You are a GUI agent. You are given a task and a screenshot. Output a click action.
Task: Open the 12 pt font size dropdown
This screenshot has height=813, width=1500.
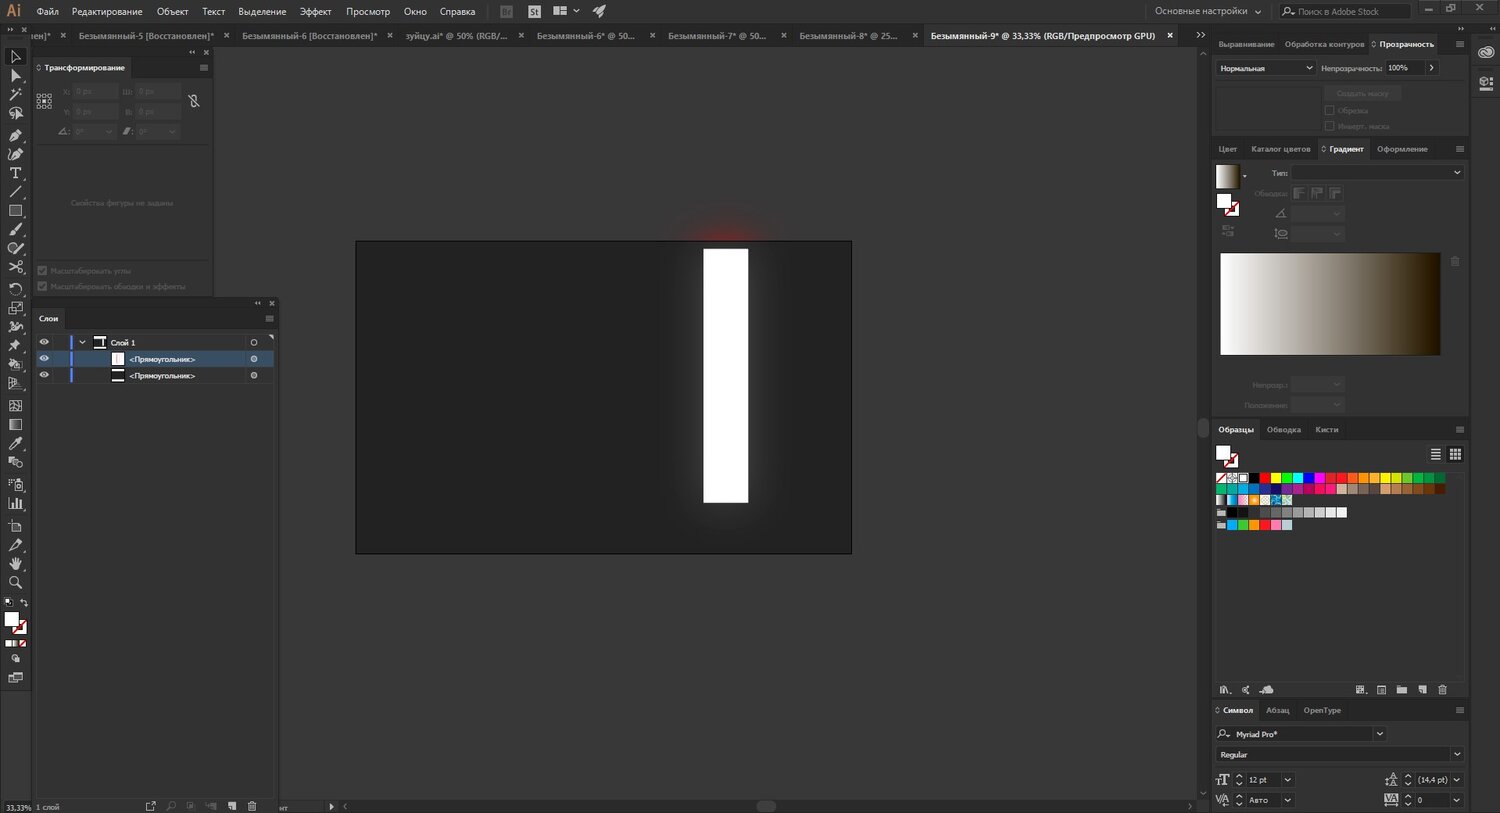pyautogui.click(x=1287, y=780)
